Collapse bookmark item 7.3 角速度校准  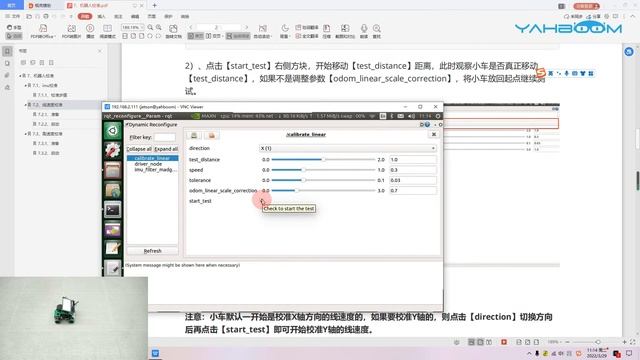pos(25,134)
